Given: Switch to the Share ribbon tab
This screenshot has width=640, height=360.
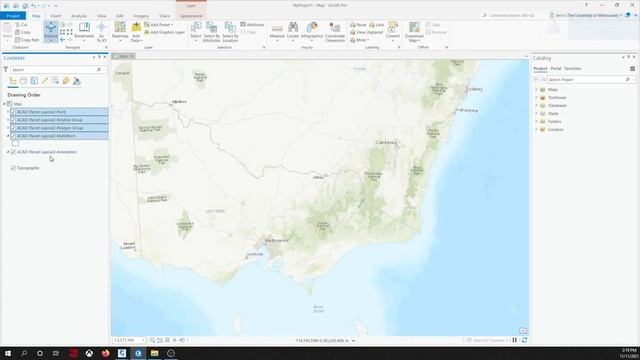Looking at the screenshot, I should [x=164, y=16].
